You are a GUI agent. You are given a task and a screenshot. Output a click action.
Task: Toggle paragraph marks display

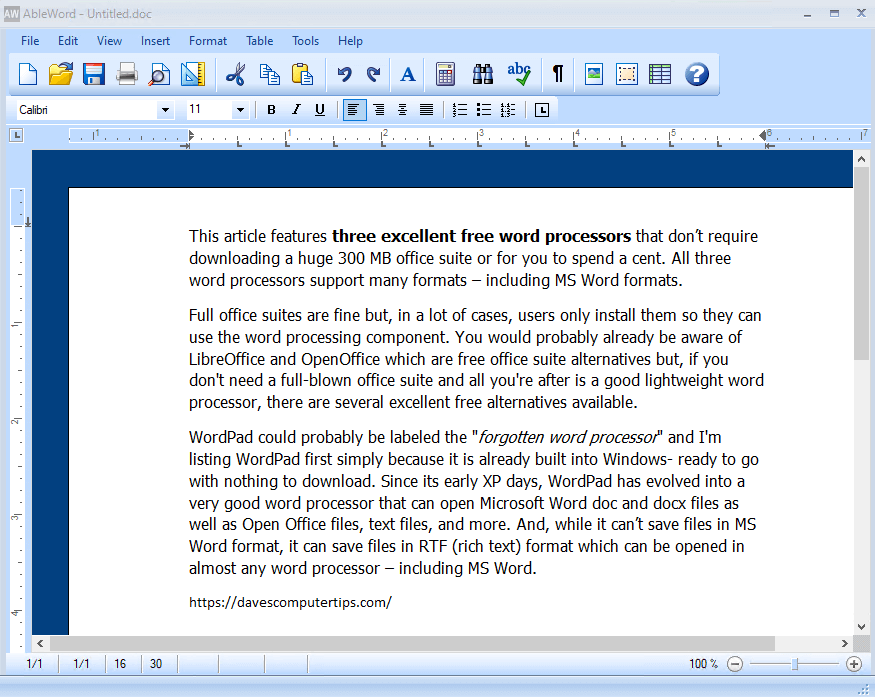(557, 74)
